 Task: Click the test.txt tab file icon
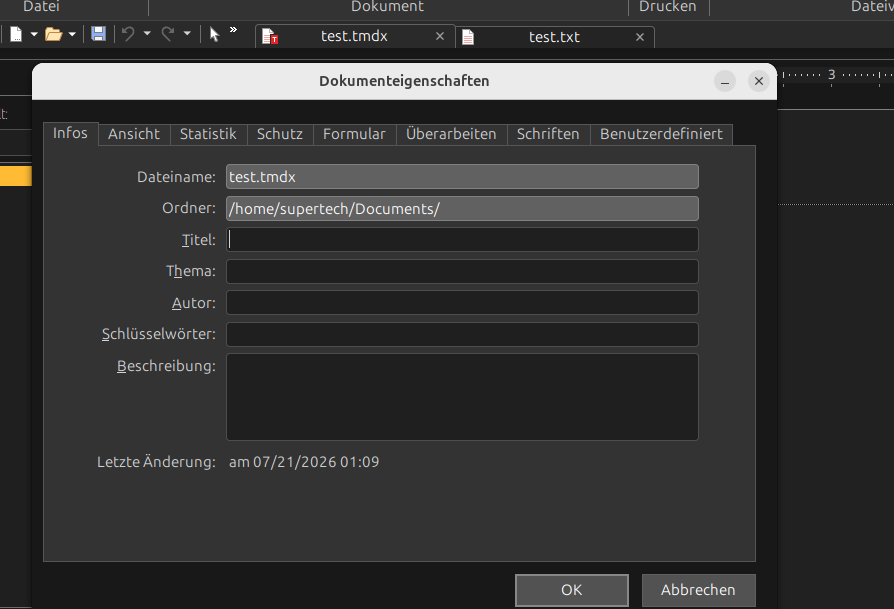(468, 37)
